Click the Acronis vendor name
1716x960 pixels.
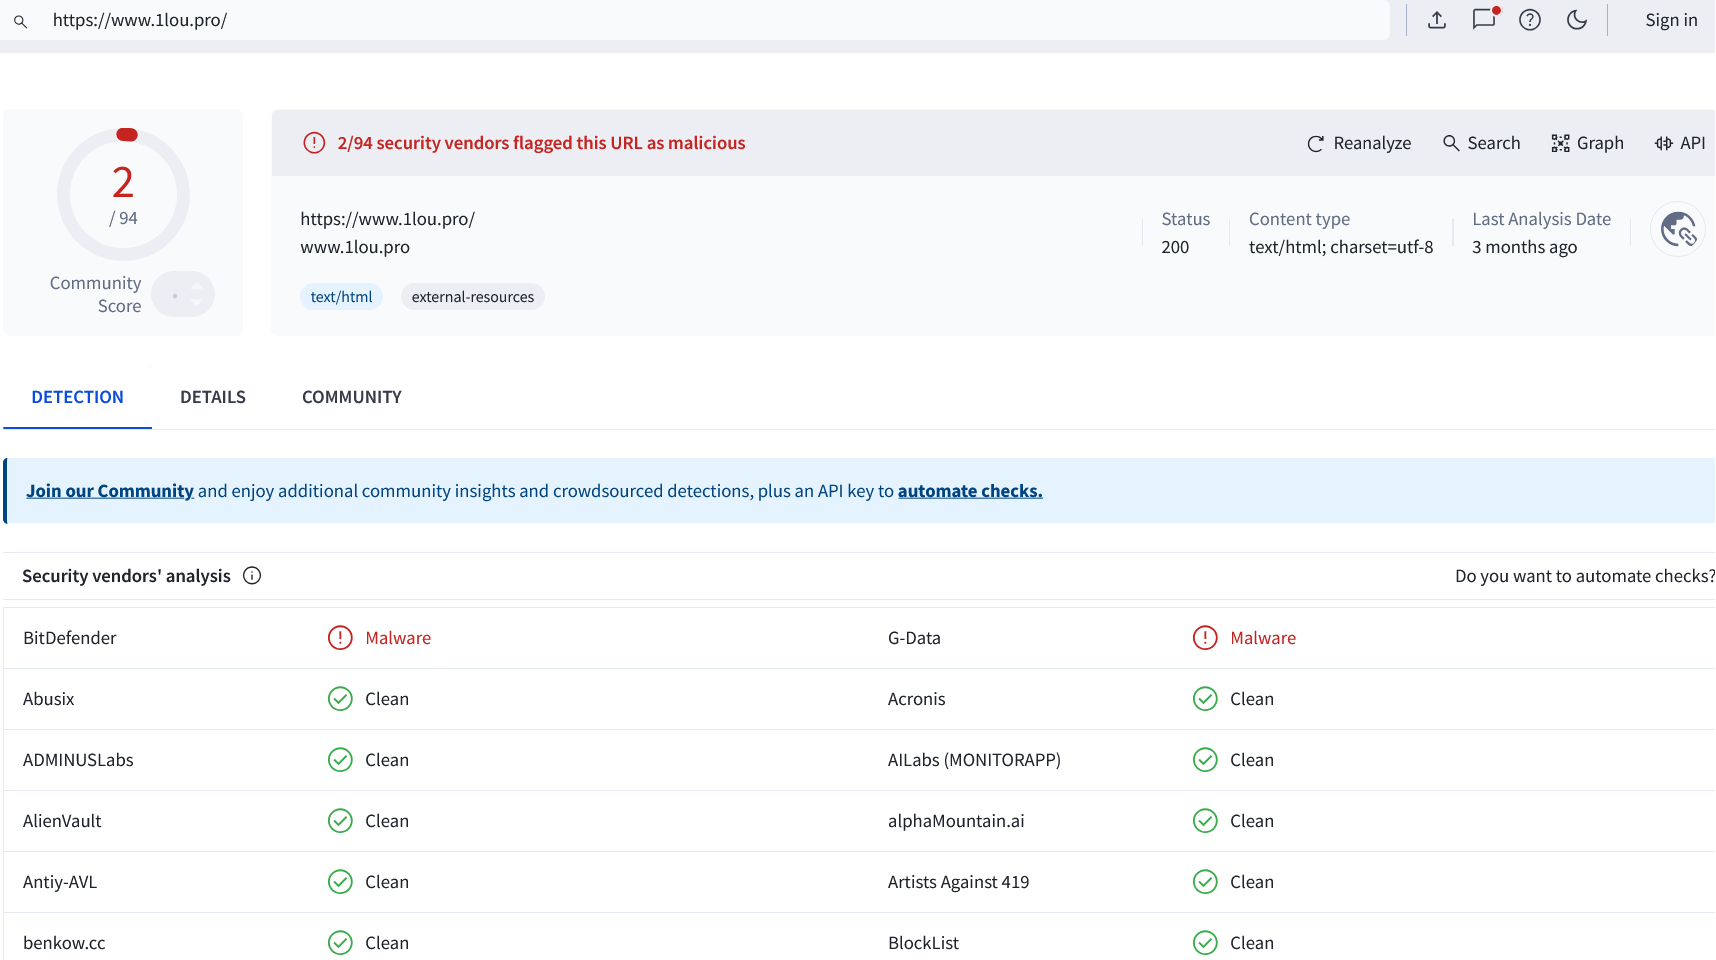917,699
